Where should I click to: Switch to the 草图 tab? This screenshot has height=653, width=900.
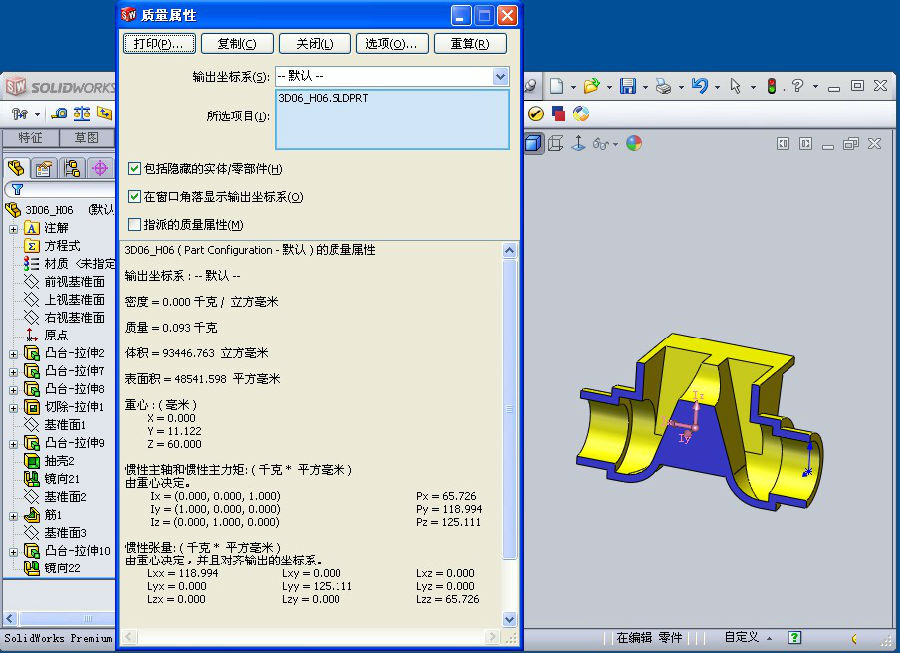tap(87, 138)
